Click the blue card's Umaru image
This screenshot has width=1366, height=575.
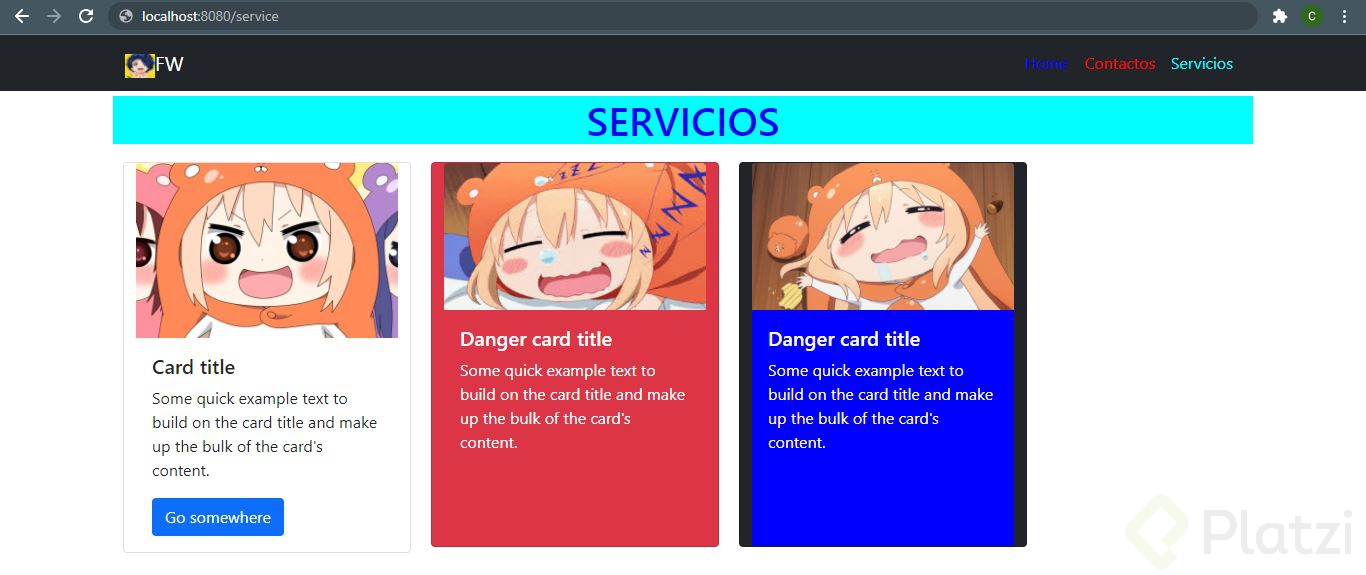pyautogui.click(x=883, y=237)
